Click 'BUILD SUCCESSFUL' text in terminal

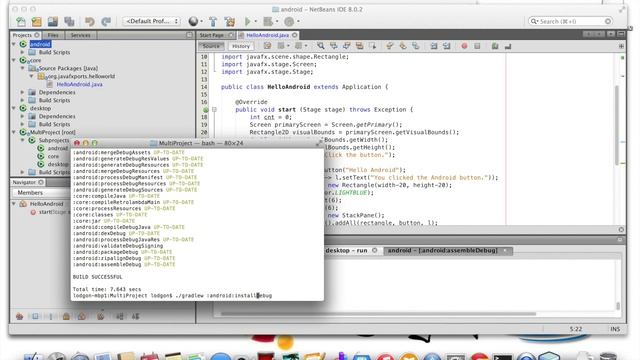tap(98, 277)
